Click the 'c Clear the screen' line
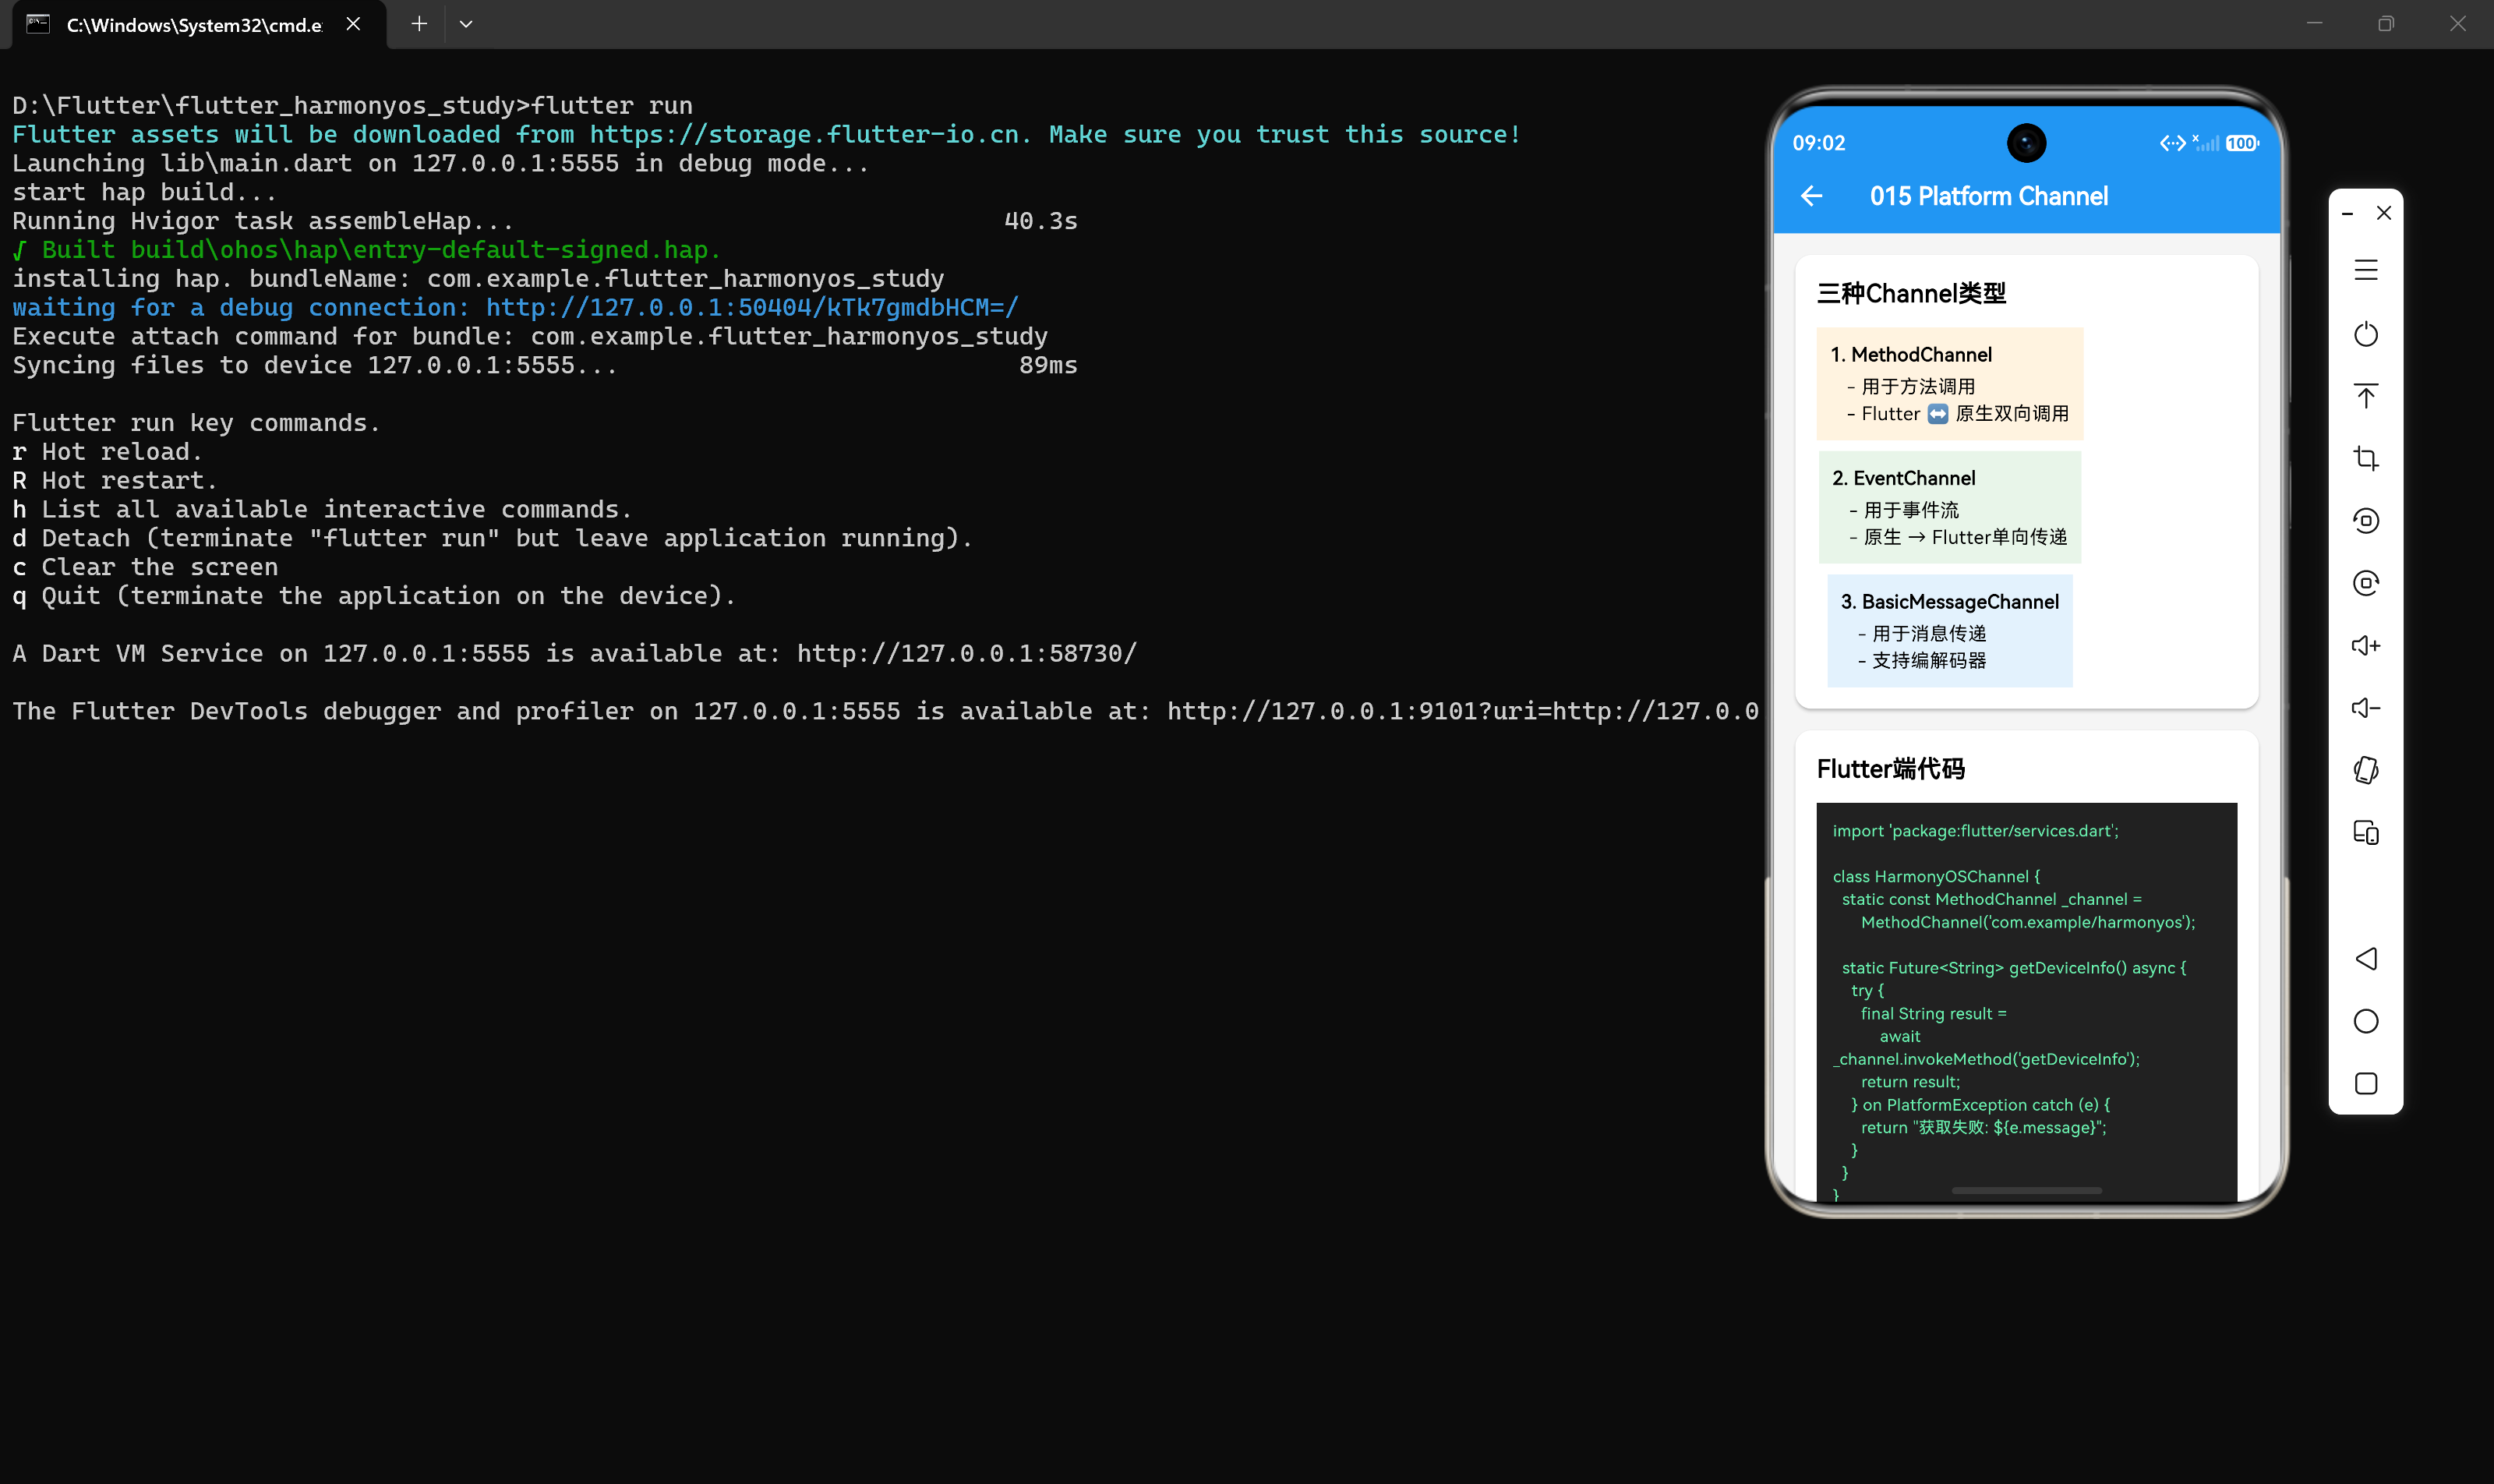The width and height of the screenshot is (2494, 1484). 145,567
